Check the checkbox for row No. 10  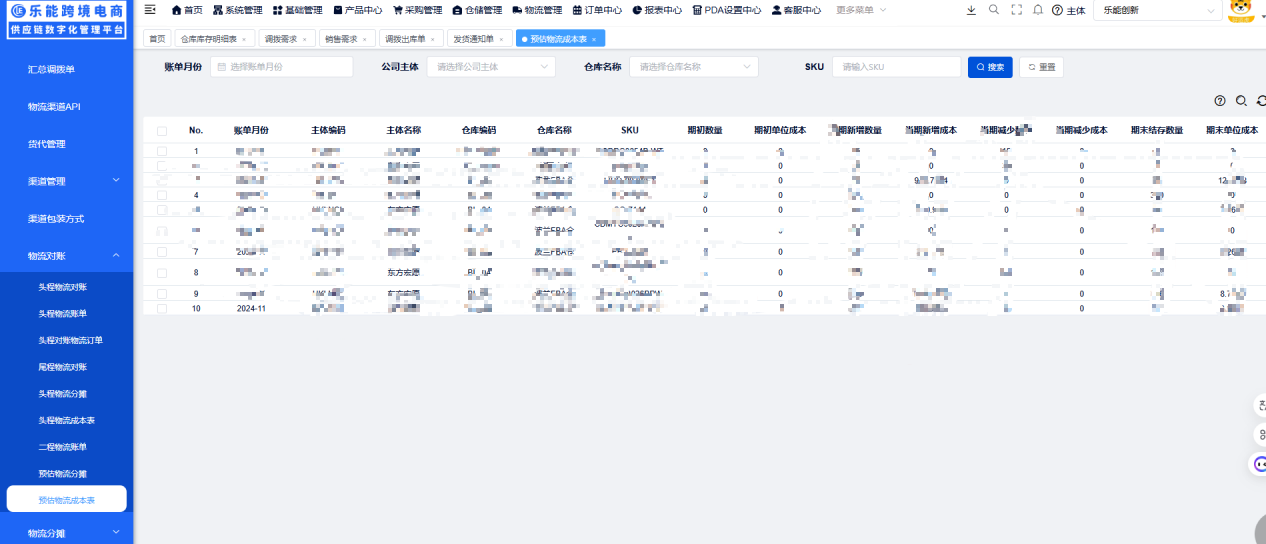pyautogui.click(x=162, y=309)
